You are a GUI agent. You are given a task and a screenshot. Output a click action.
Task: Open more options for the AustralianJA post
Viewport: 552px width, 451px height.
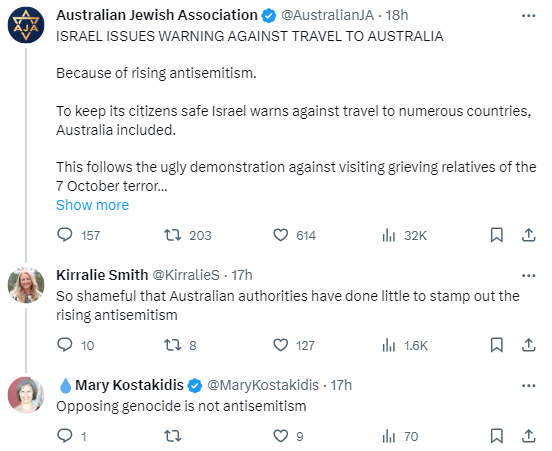tap(528, 15)
